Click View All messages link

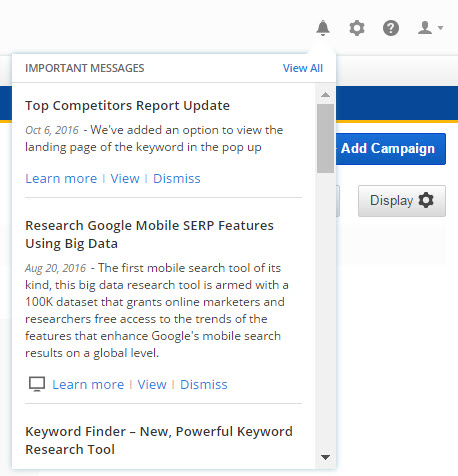pos(303,68)
